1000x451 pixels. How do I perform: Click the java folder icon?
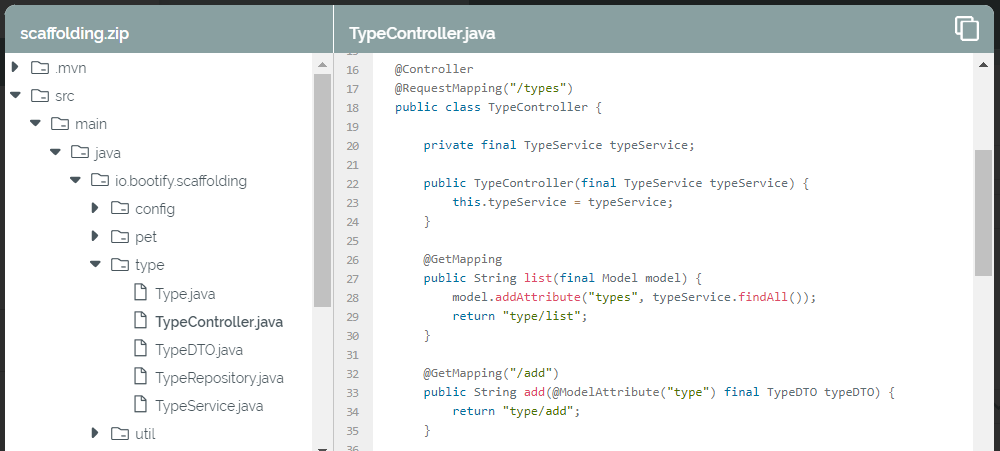coord(80,152)
